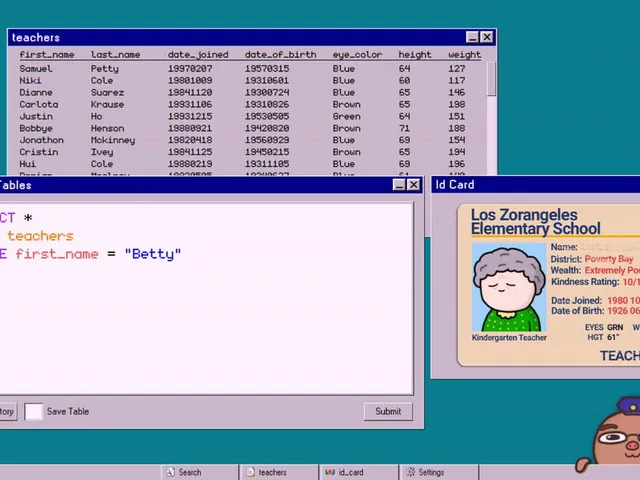
Task: Click inside the SQL query editor
Action: tap(206, 298)
